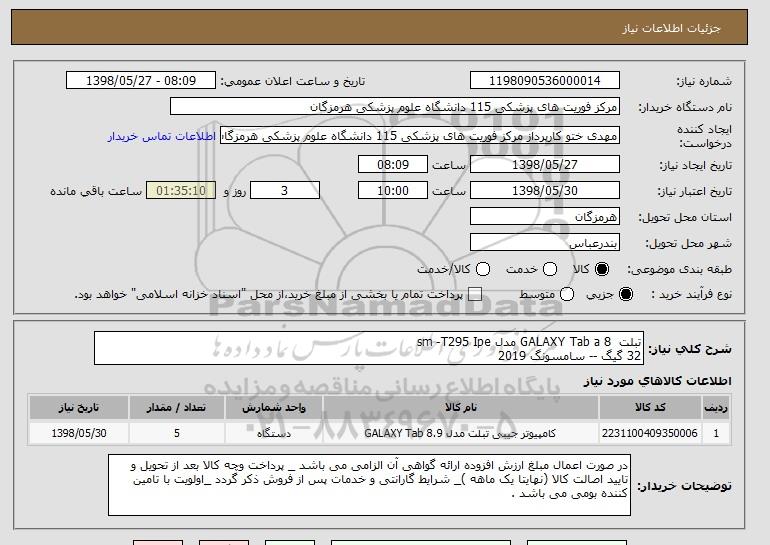This screenshot has width=770, height=545.
Task: Click the تاریخ نیاز column header
Action: click(x=79, y=408)
